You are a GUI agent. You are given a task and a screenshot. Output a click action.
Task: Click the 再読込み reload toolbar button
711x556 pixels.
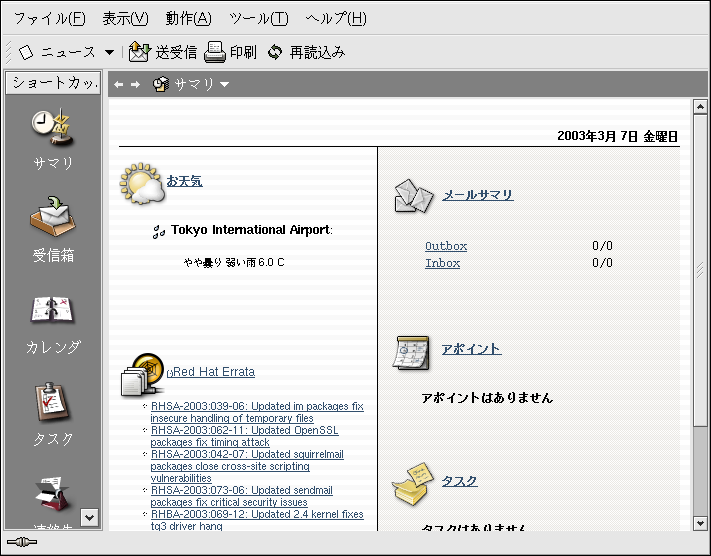click(305, 52)
